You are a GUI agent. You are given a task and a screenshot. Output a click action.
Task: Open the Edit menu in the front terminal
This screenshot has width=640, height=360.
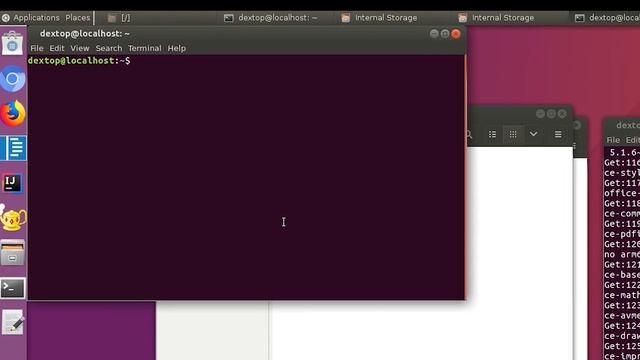[x=57, y=48]
